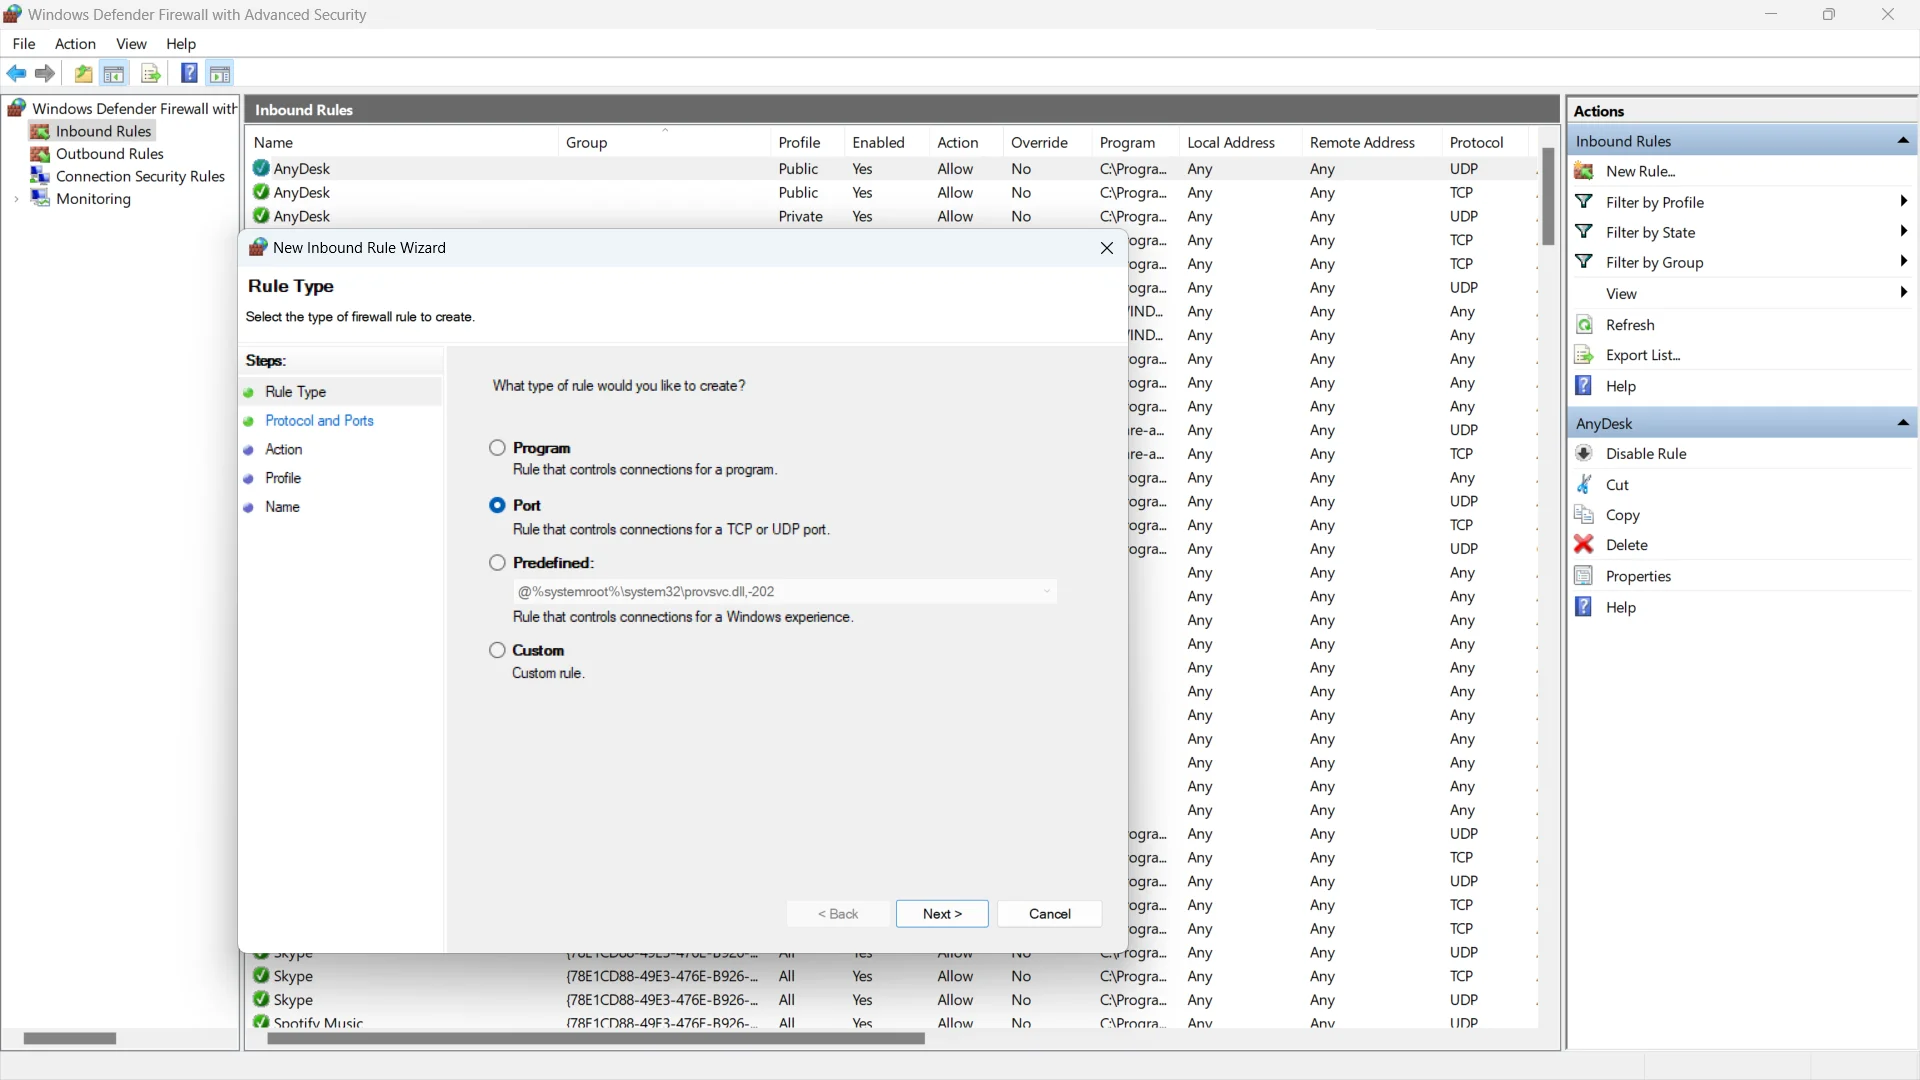Sort rules by the Name column header
Image resolution: width=1920 pixels, height=1080 pixels.
[402, 143]
